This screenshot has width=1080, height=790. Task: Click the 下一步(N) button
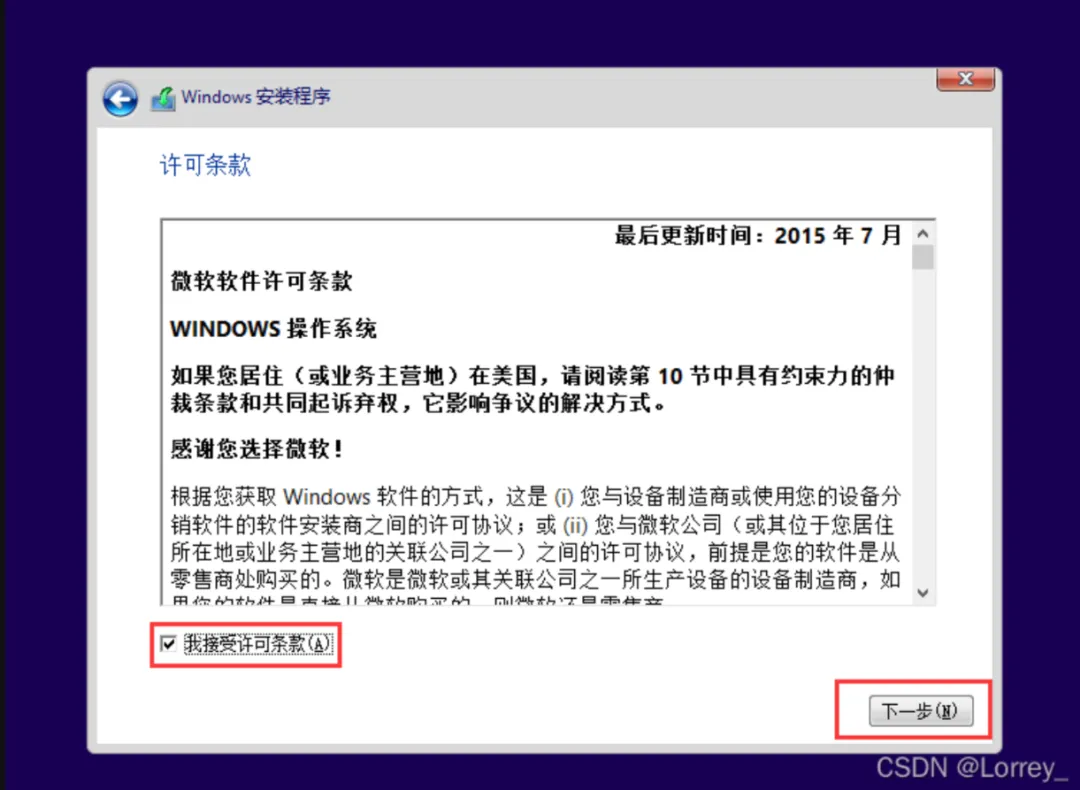(x=921, y=711)
